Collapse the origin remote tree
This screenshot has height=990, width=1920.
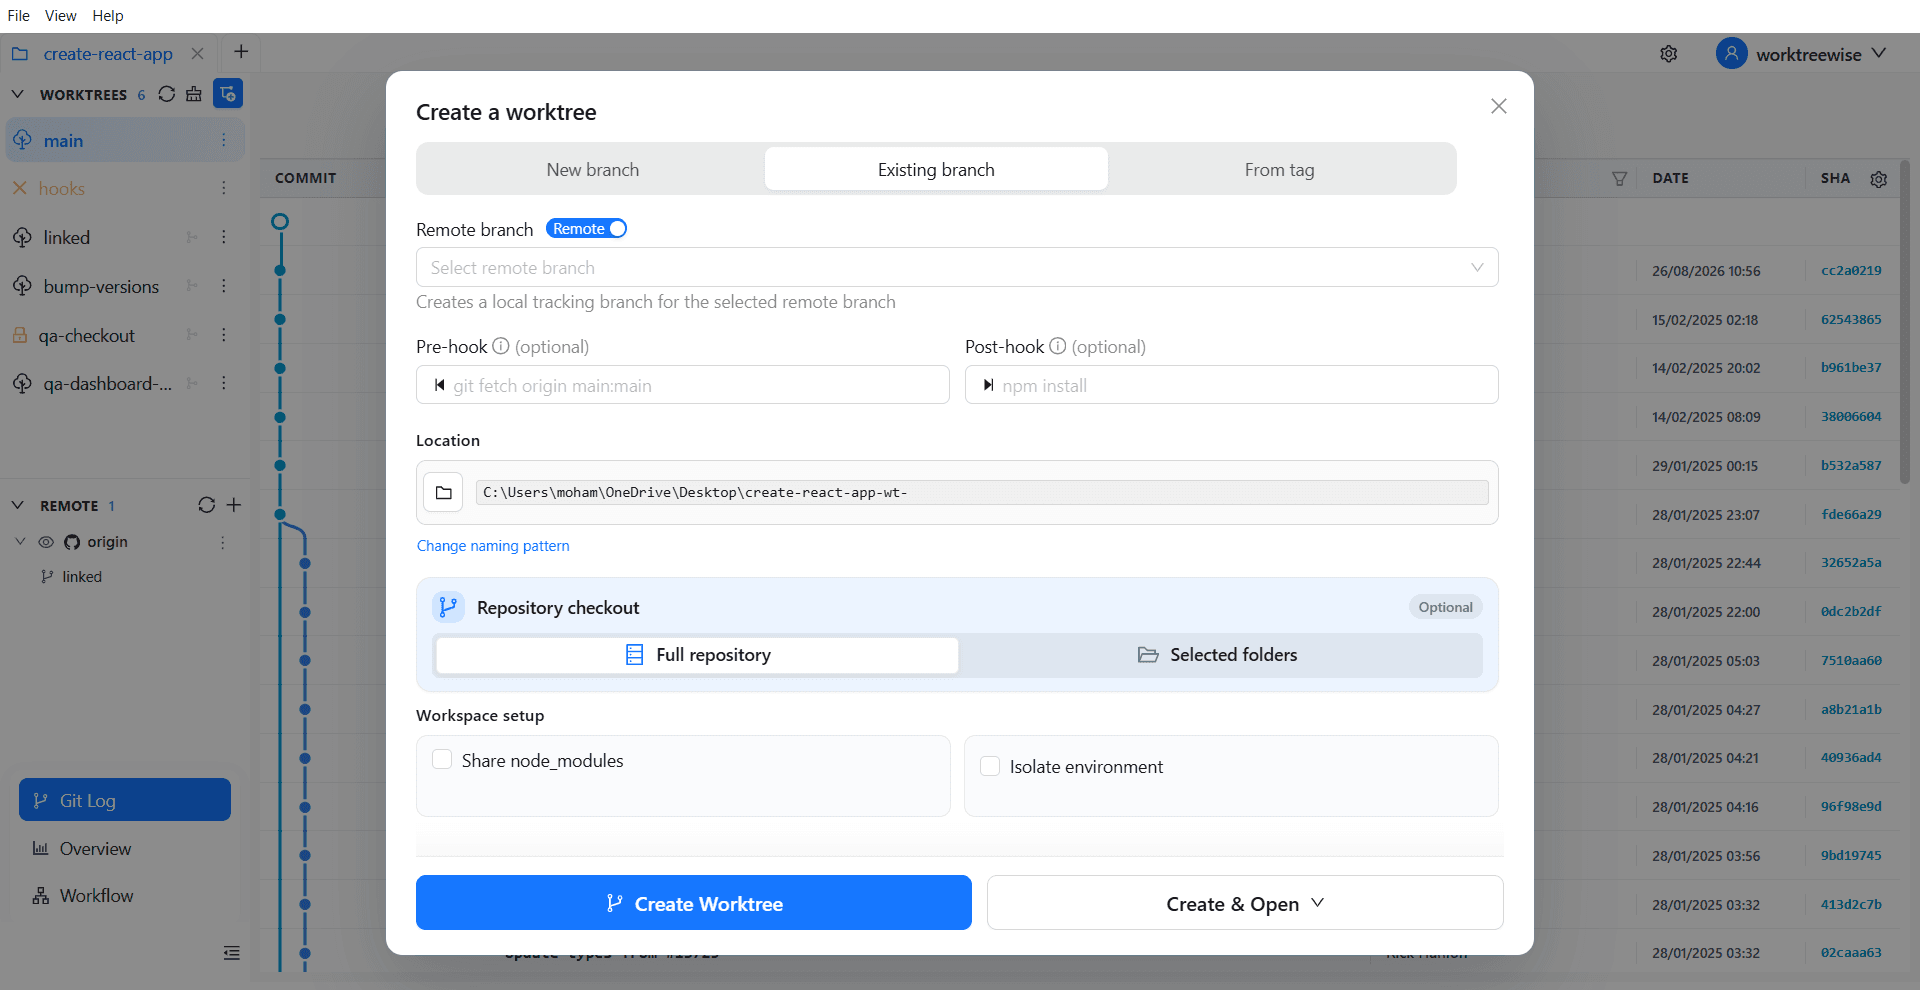21,542
